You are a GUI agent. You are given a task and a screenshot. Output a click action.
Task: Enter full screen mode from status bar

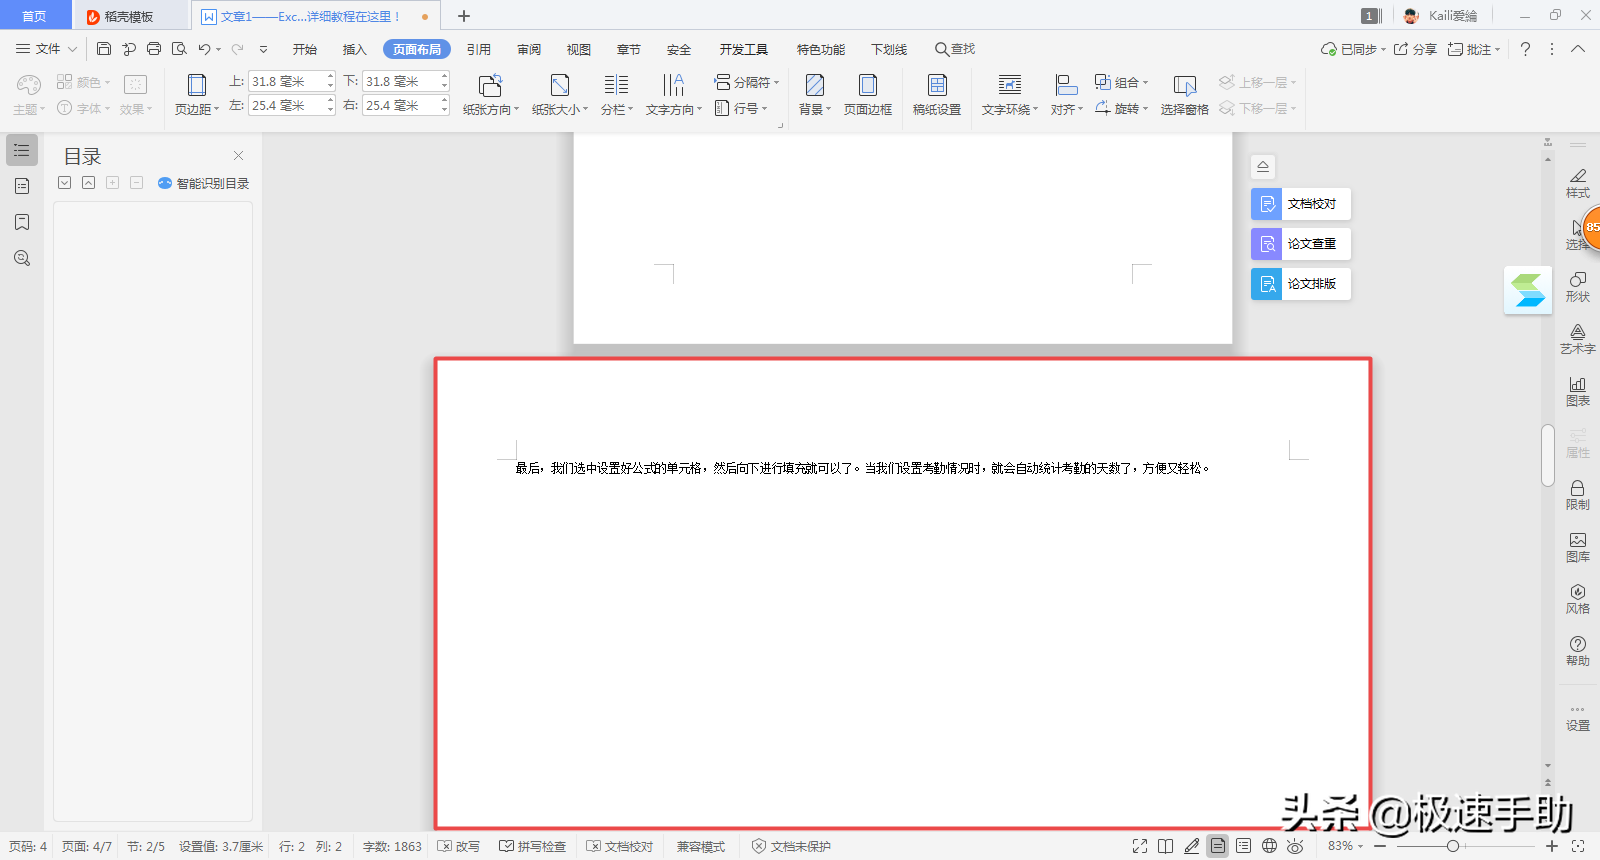[1139, 846]
